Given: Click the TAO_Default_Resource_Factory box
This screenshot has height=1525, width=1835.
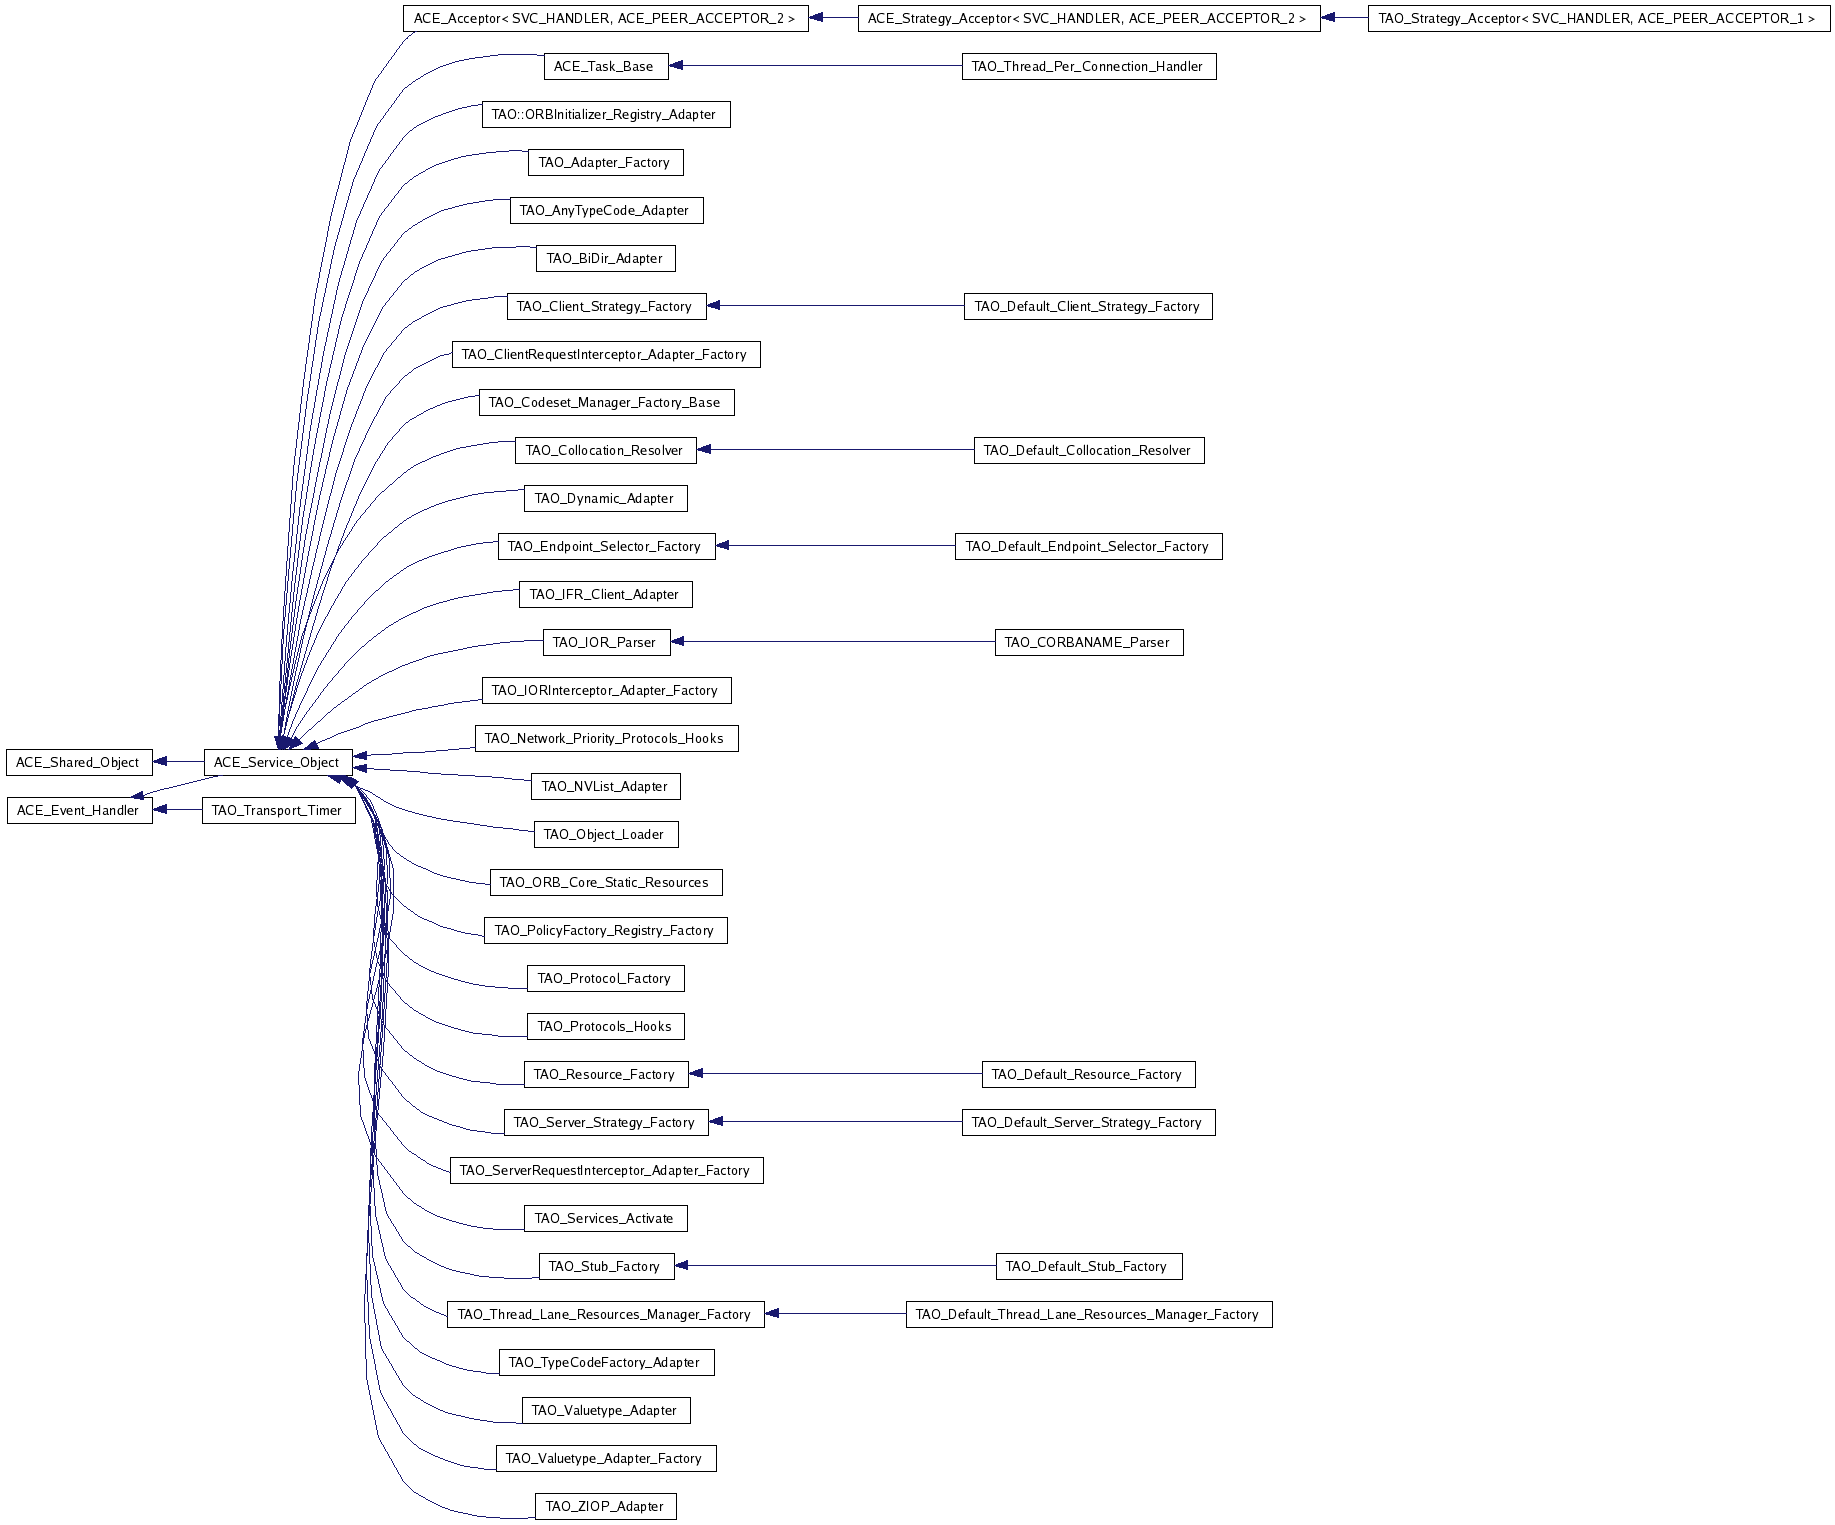Looking at the screenshot, I should (x=1087, y=1074).
